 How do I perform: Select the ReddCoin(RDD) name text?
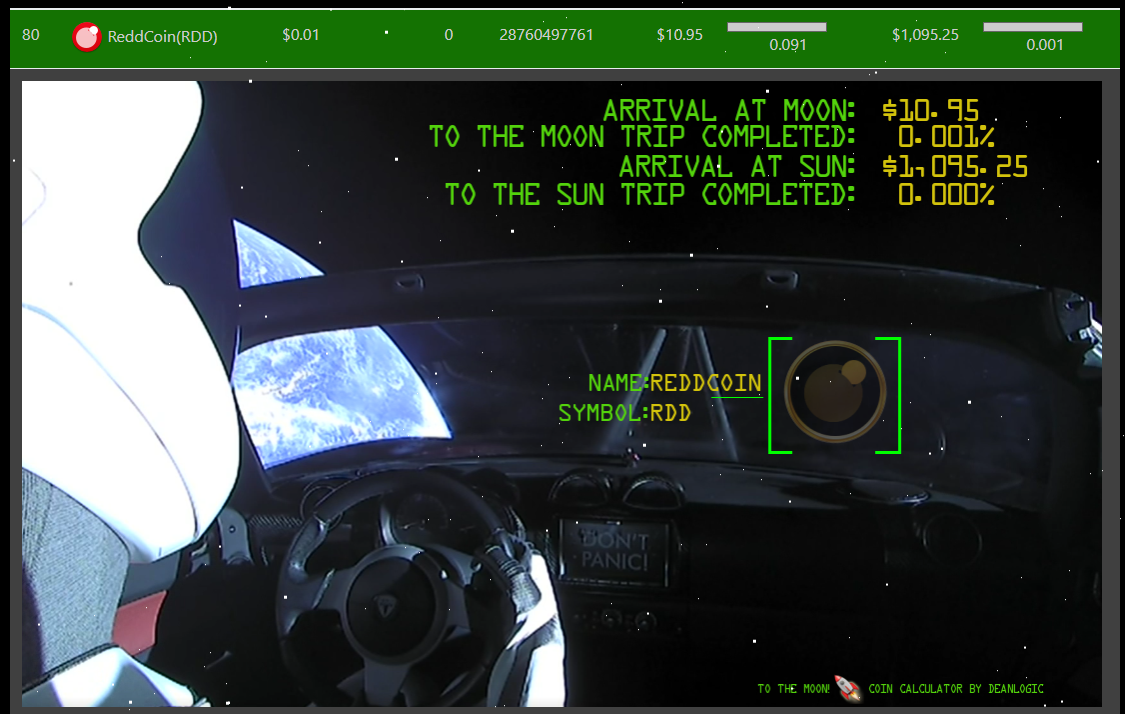click(162, 37)
